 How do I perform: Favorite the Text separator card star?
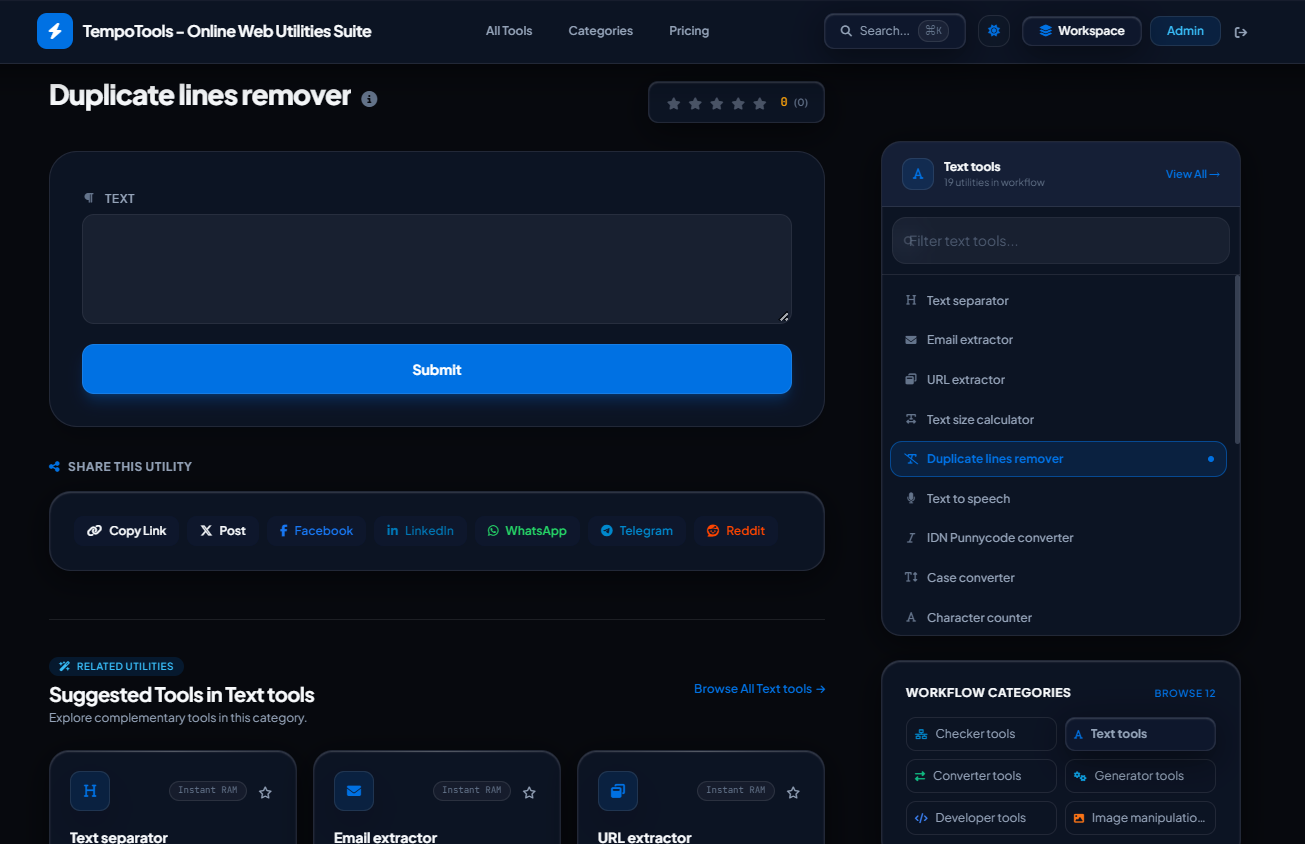pos(265,792)
